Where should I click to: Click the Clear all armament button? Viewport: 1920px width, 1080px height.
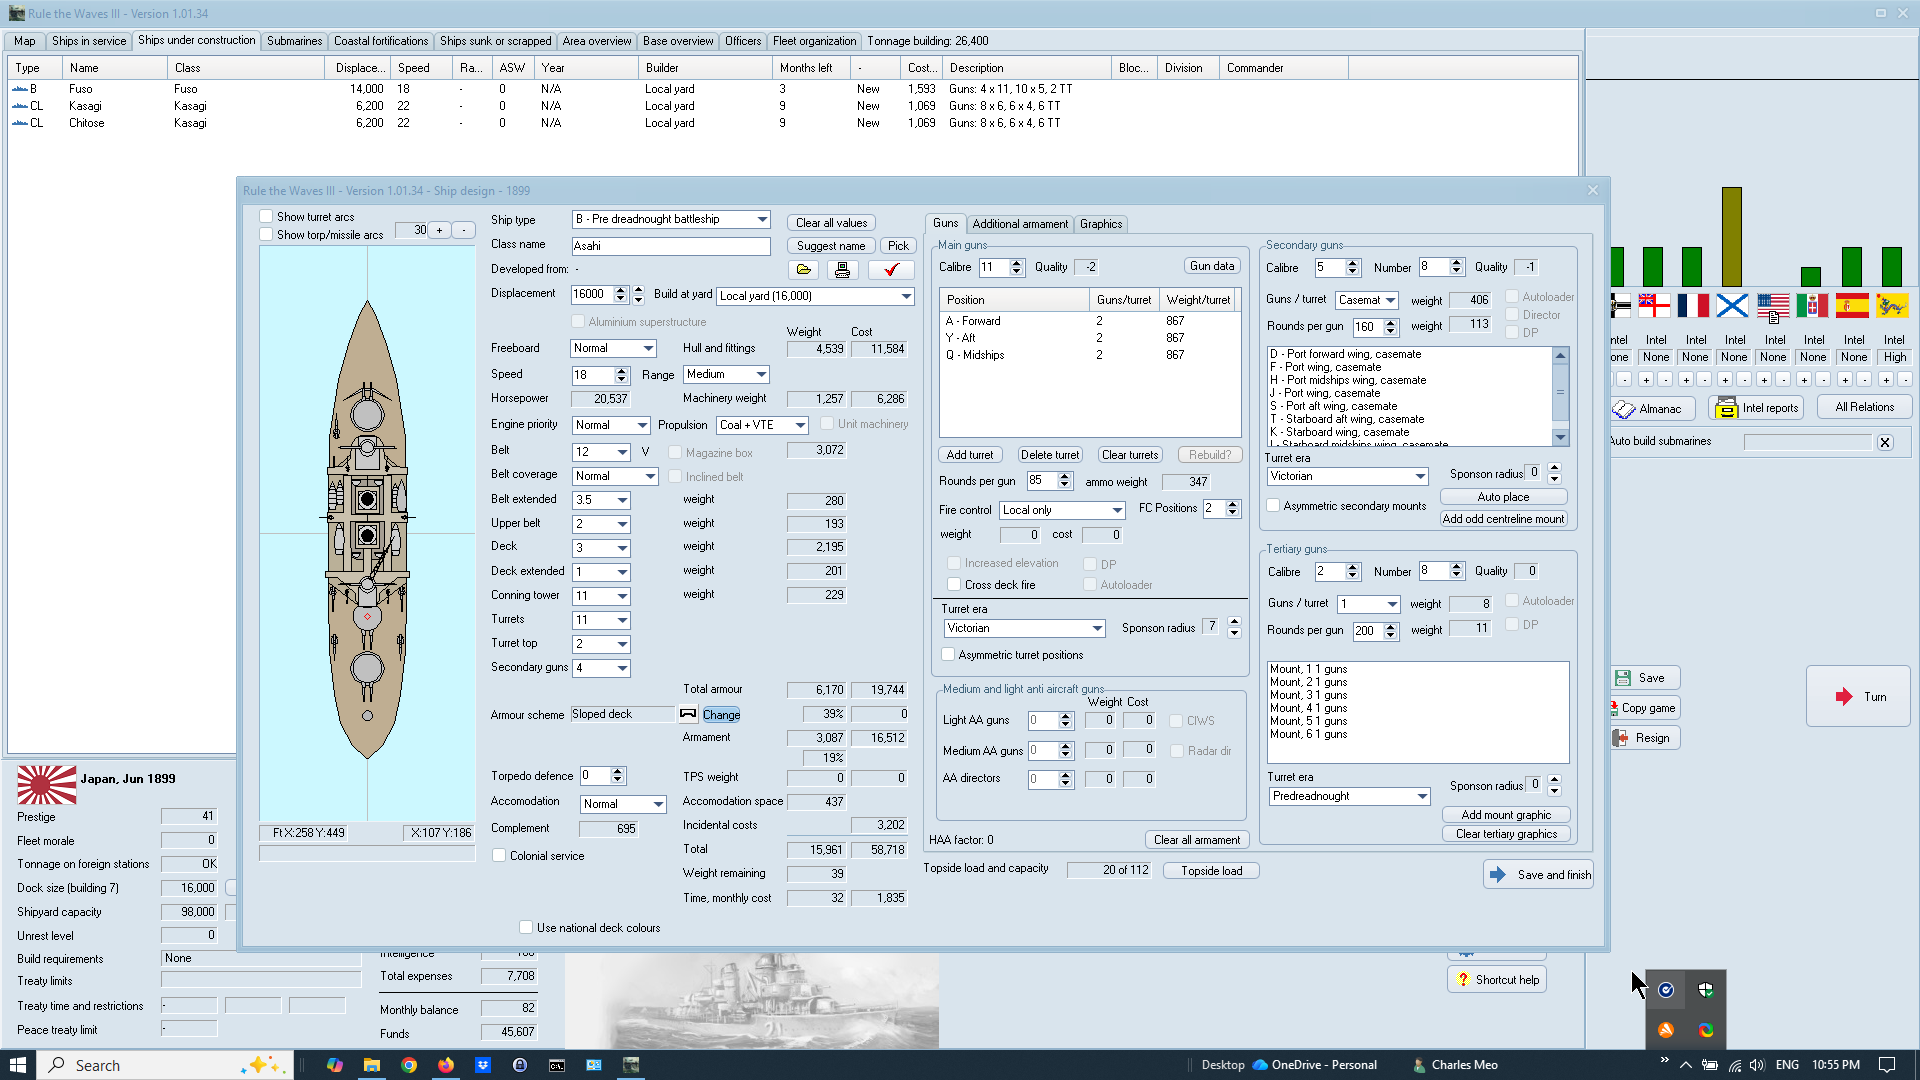pyautogui.click(x=1197, y=840)
